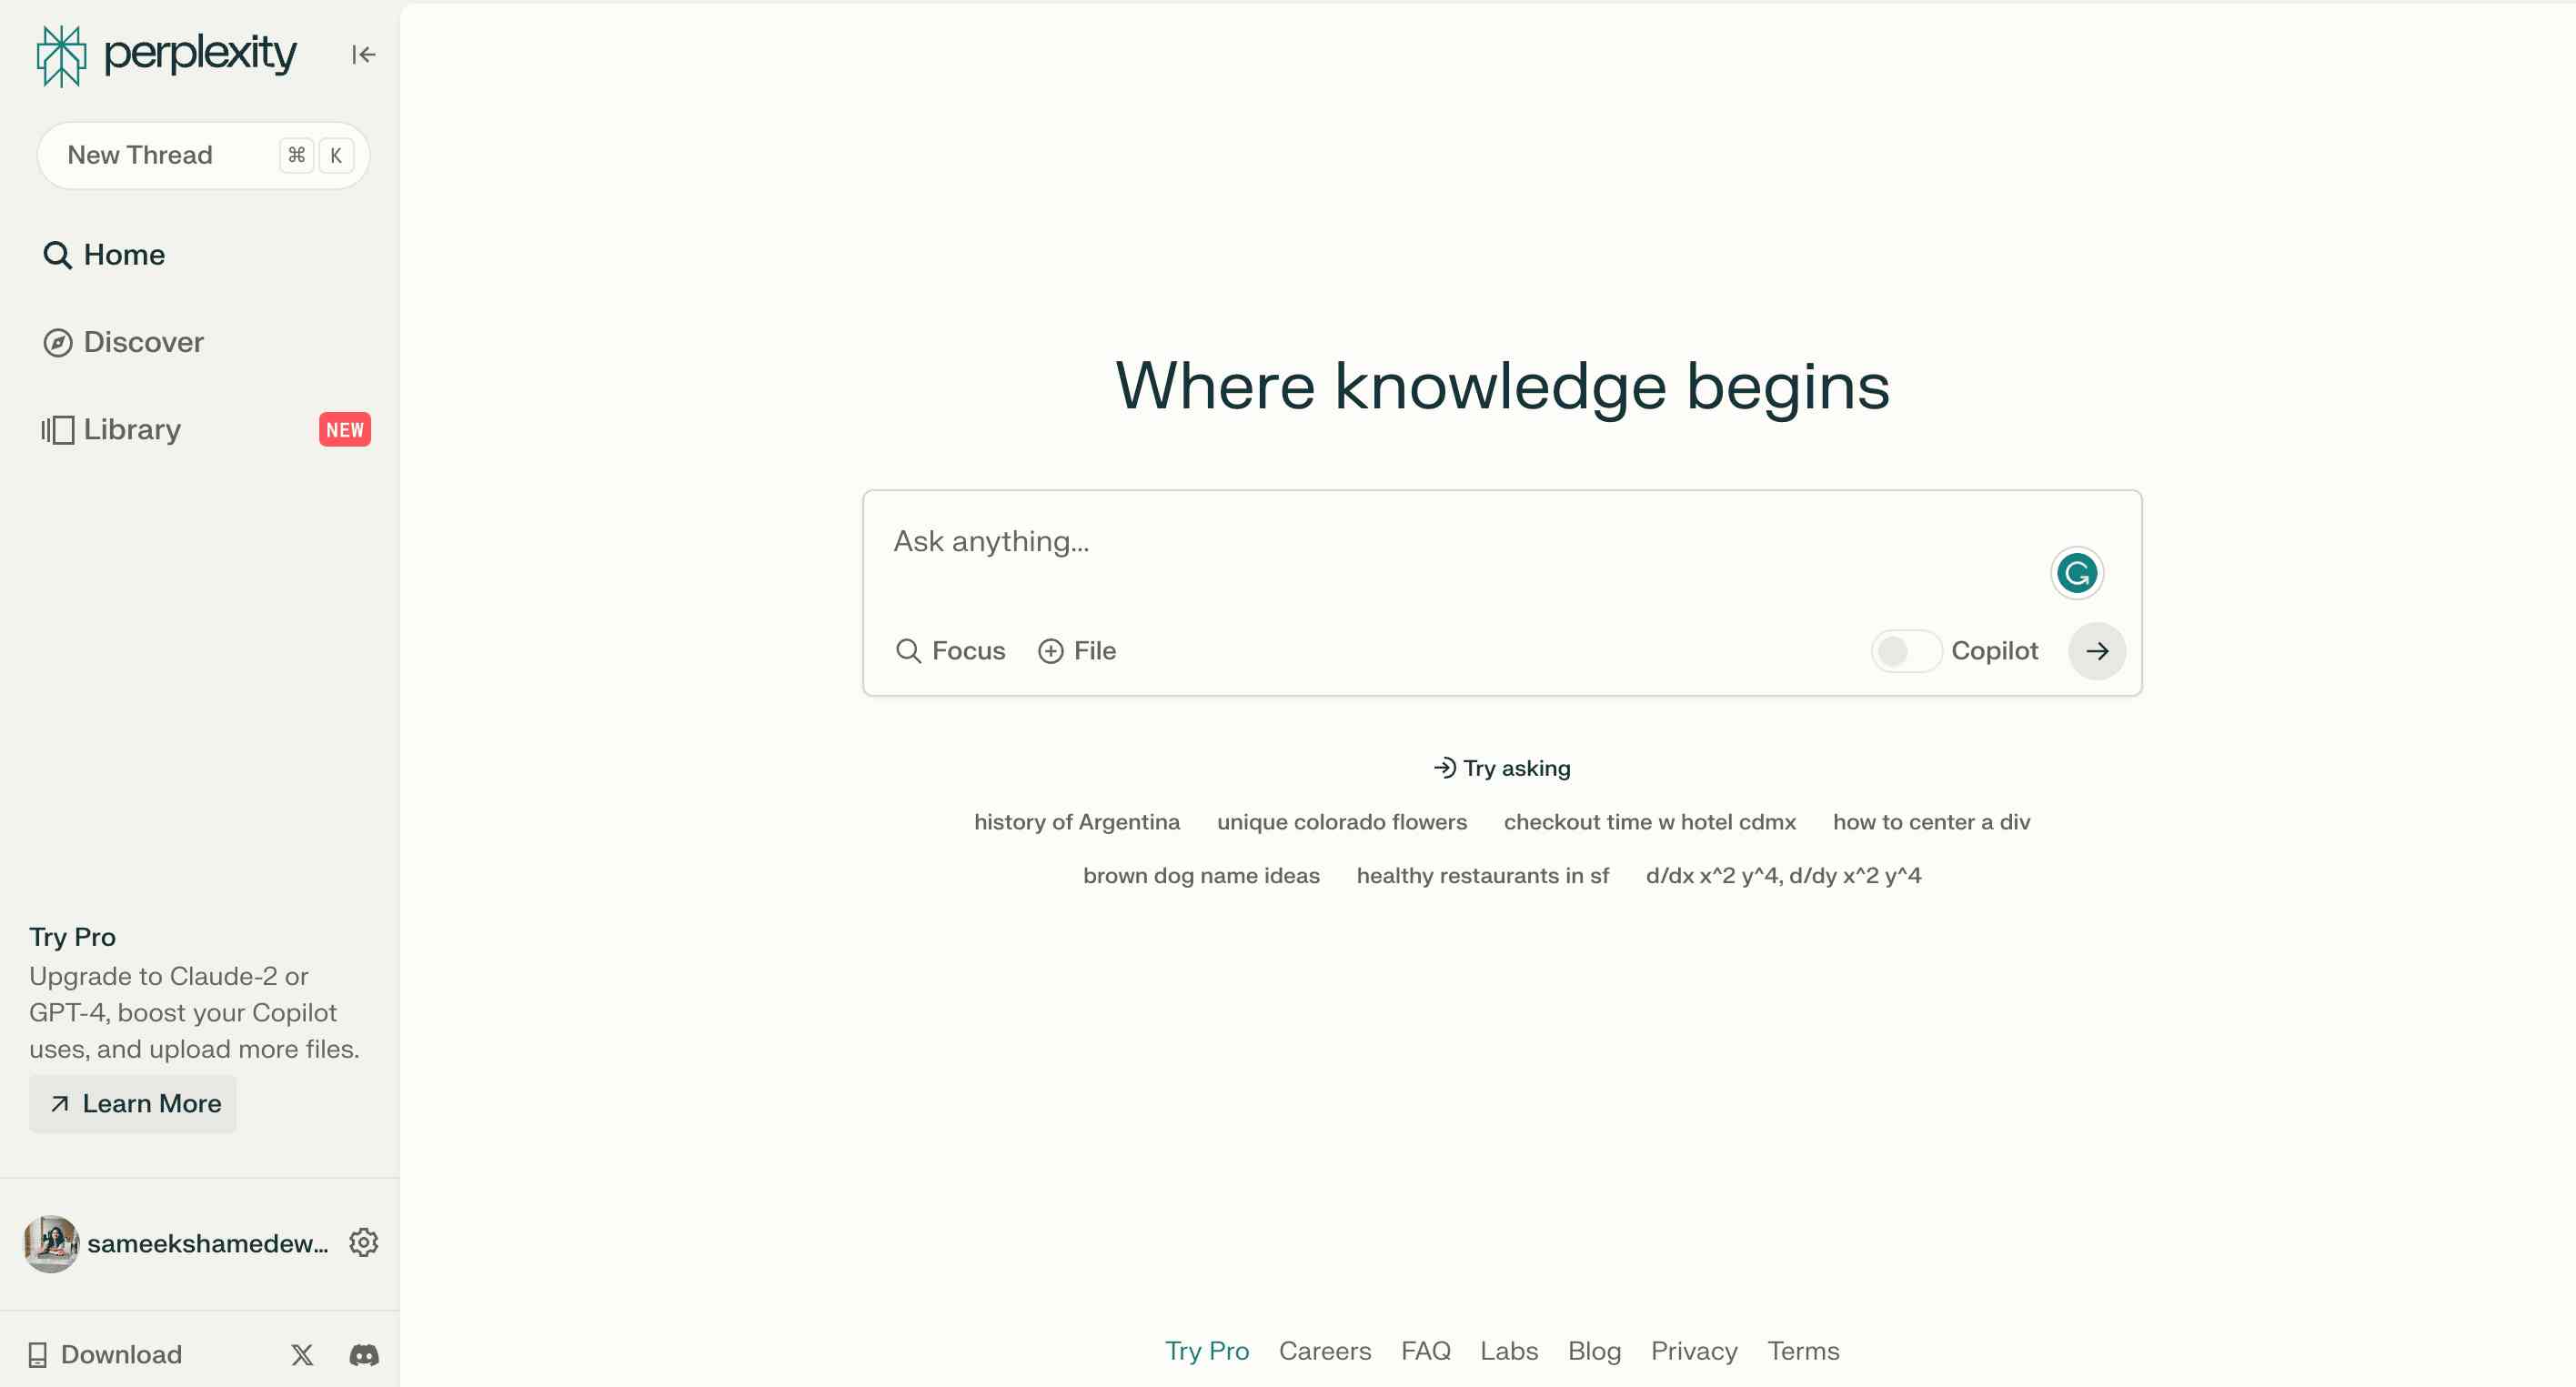Click the Library panel icon
Screen dimensions: 2576x1387
pos(55,428)
